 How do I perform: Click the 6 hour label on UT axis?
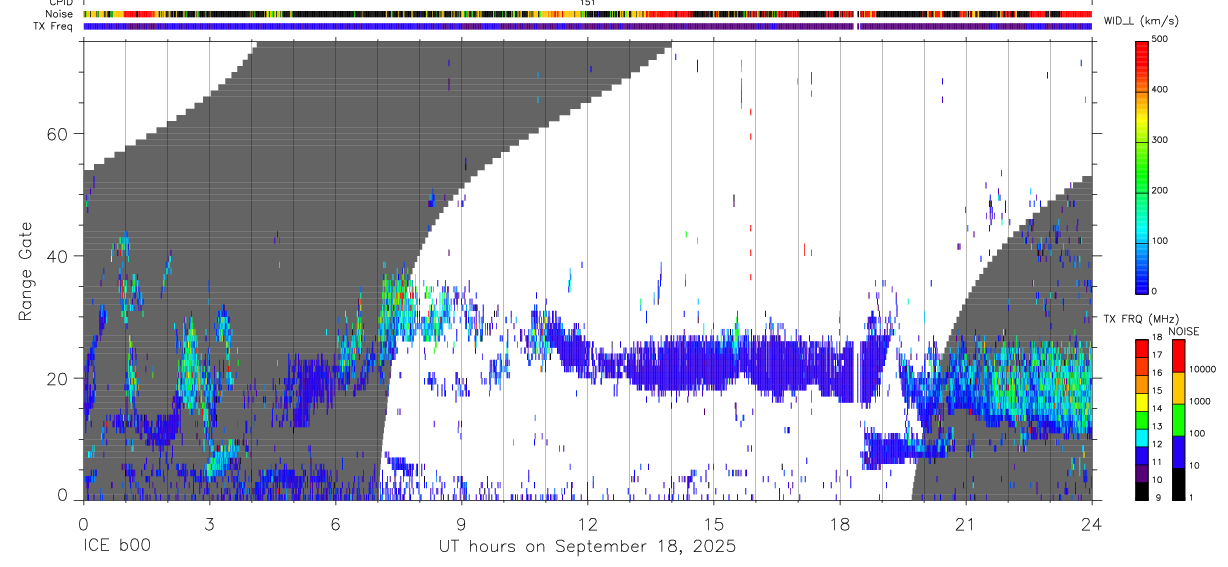coord(335,522)
